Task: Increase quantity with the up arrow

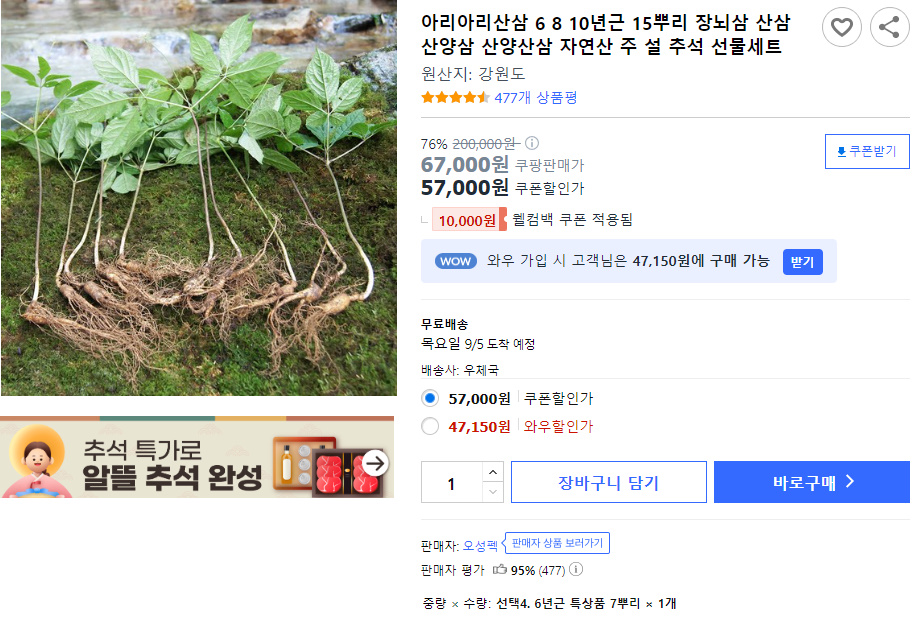Action: click(x=493, y=472)
